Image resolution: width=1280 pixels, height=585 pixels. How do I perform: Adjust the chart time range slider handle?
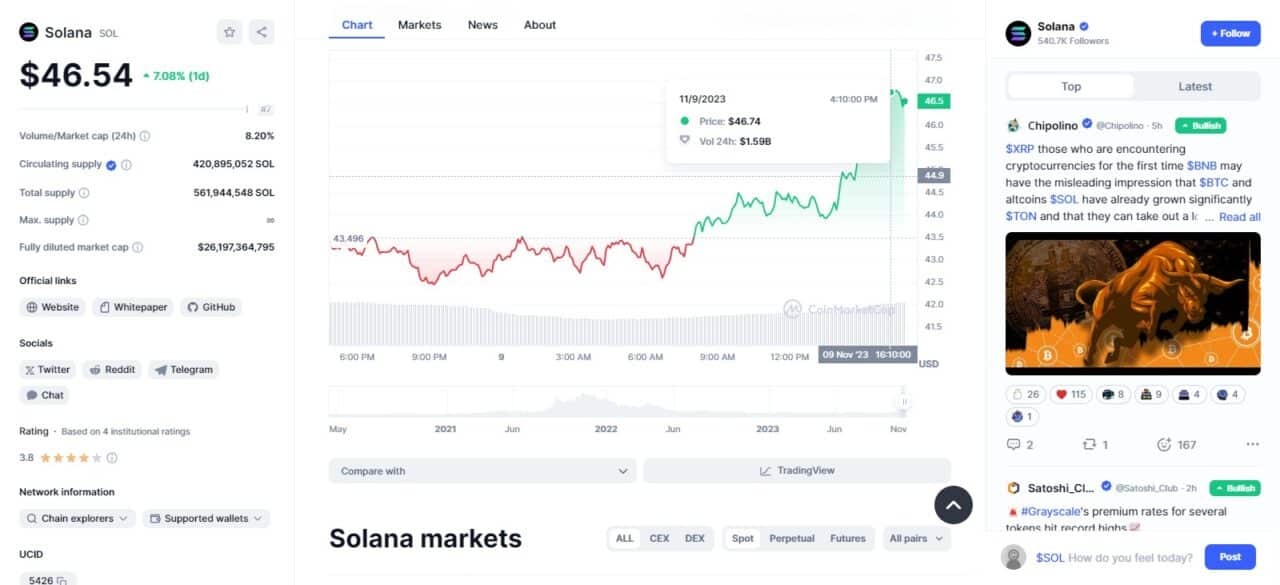[x=904, y=402]
